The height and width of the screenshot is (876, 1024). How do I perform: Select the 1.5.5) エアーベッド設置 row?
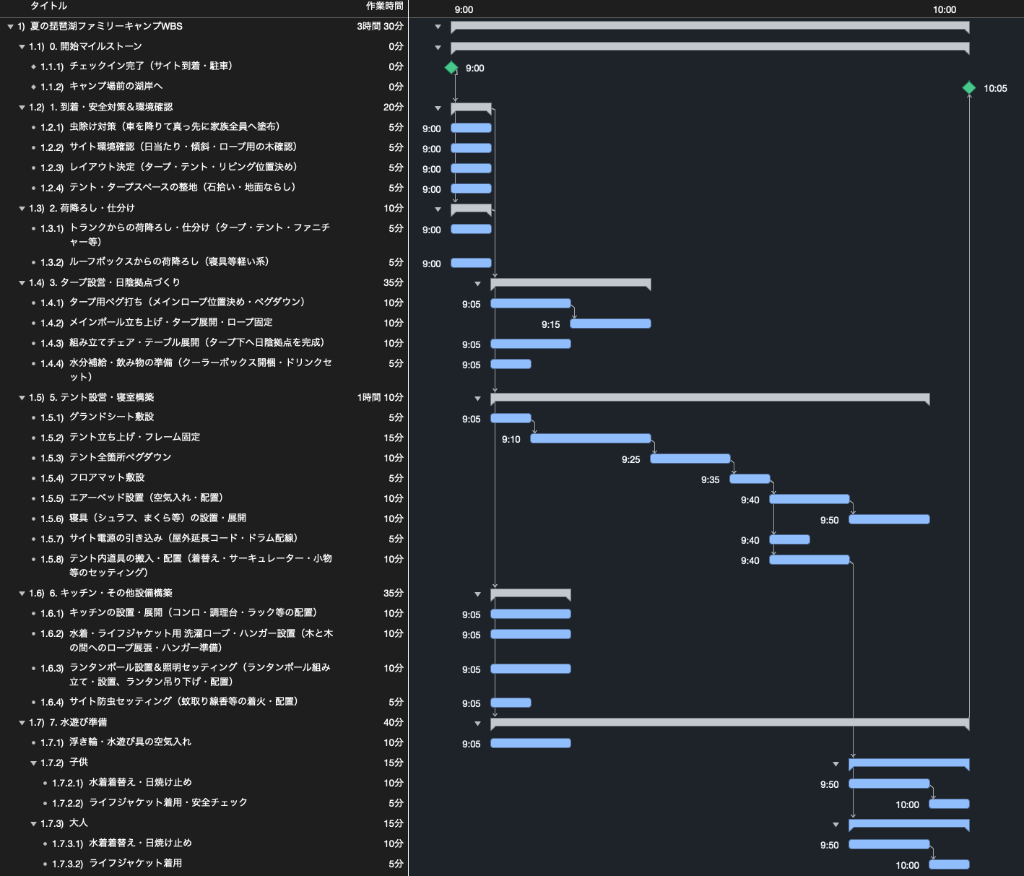tap(204, 498)
